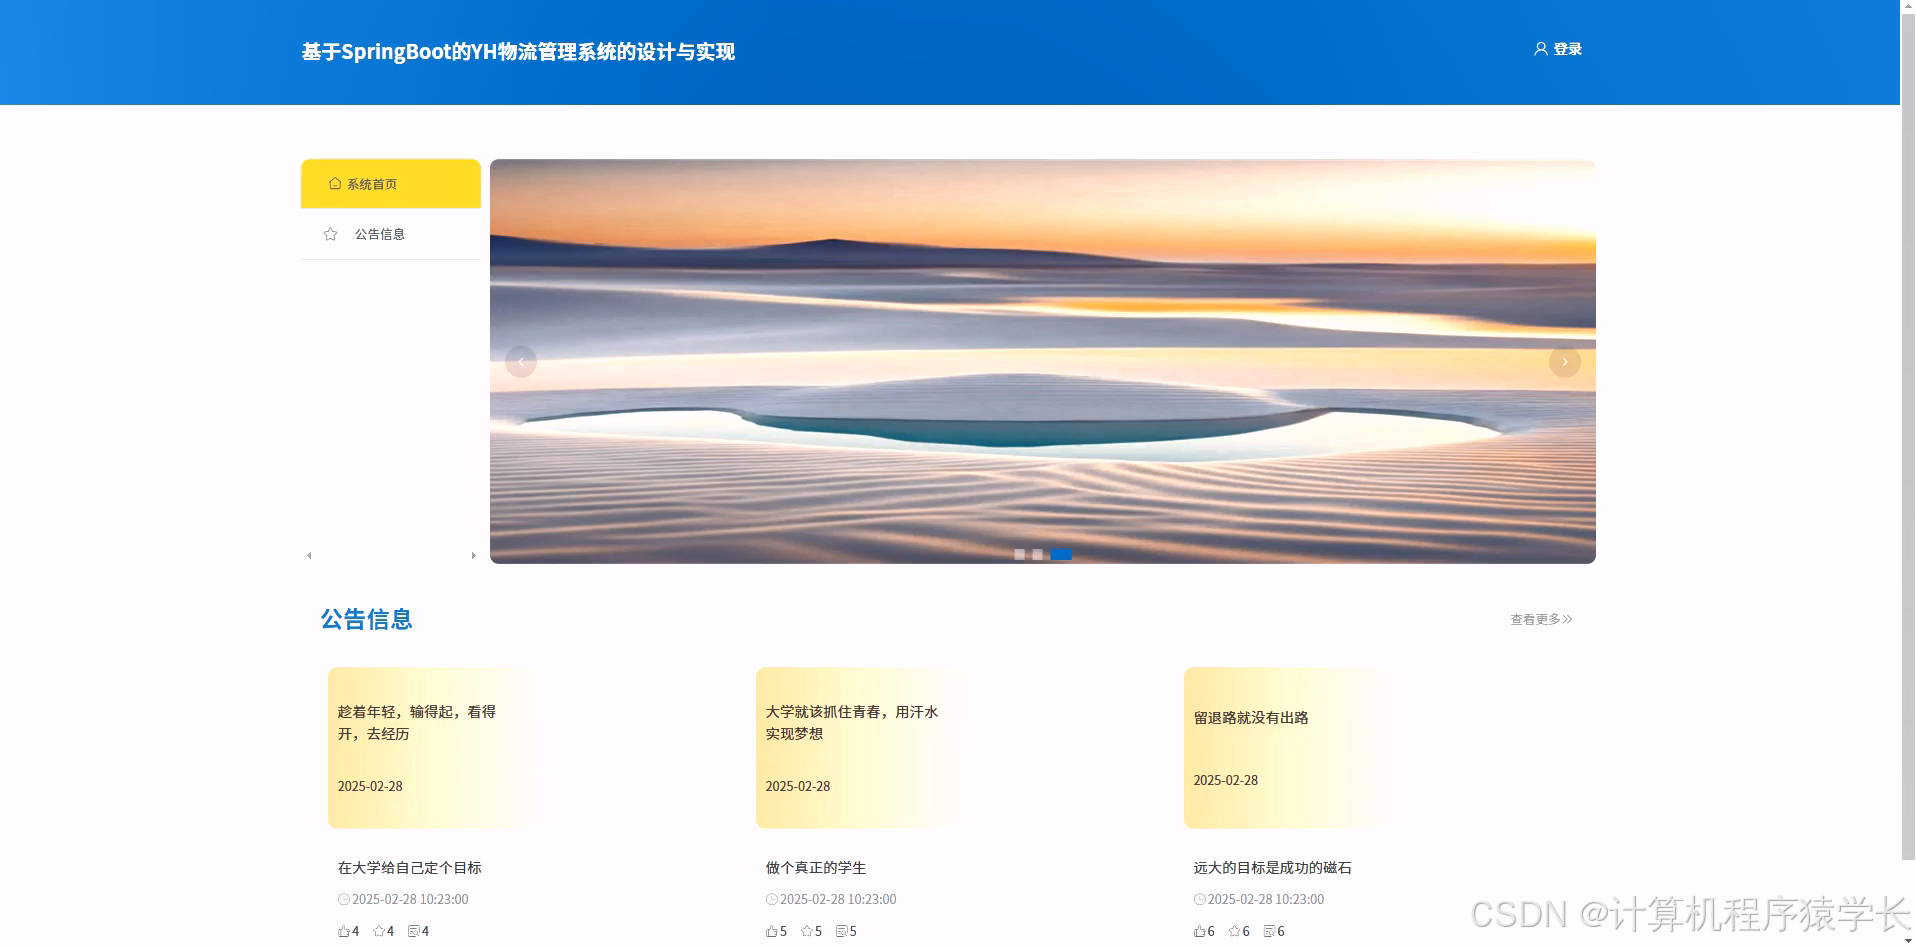Image resolution: width=1916 pixels, height=946 pixels.
Task: Click the thumbs-up icon under 远大的目标是成功的磁石
Action: 1199,930
